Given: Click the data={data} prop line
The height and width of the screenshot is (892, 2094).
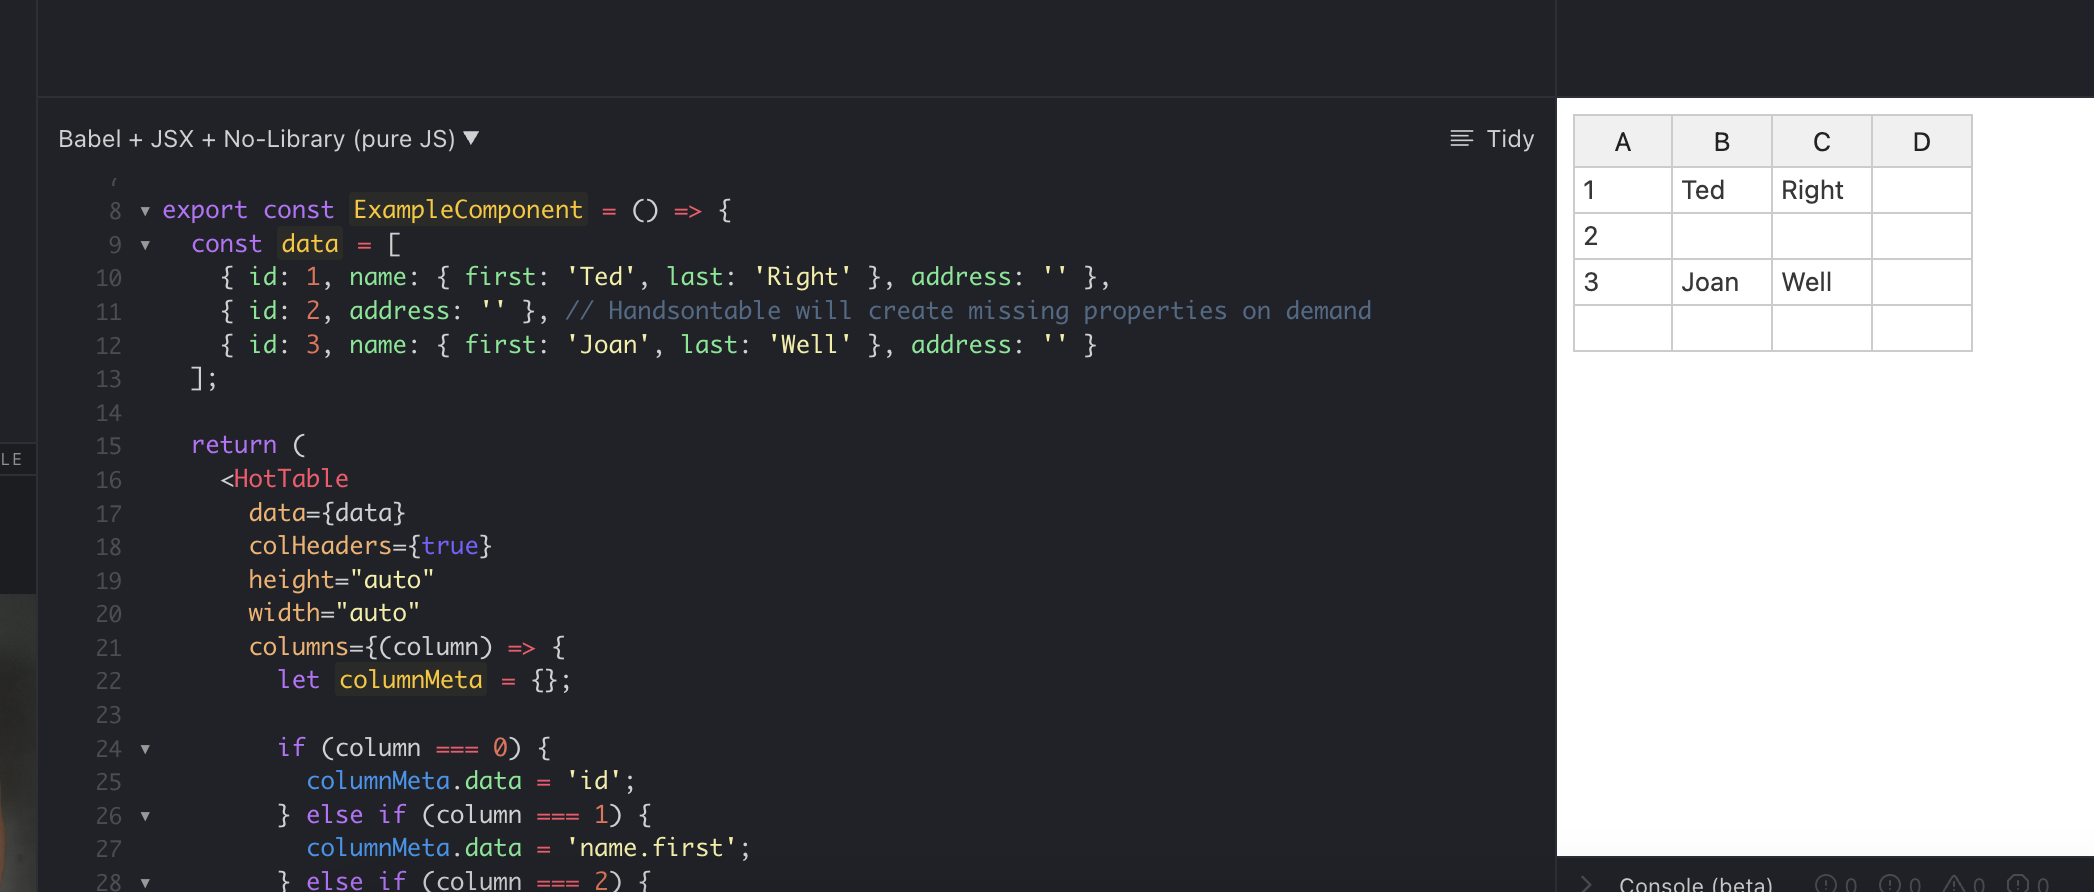Looking at the screenshot, I should [327, 513].
